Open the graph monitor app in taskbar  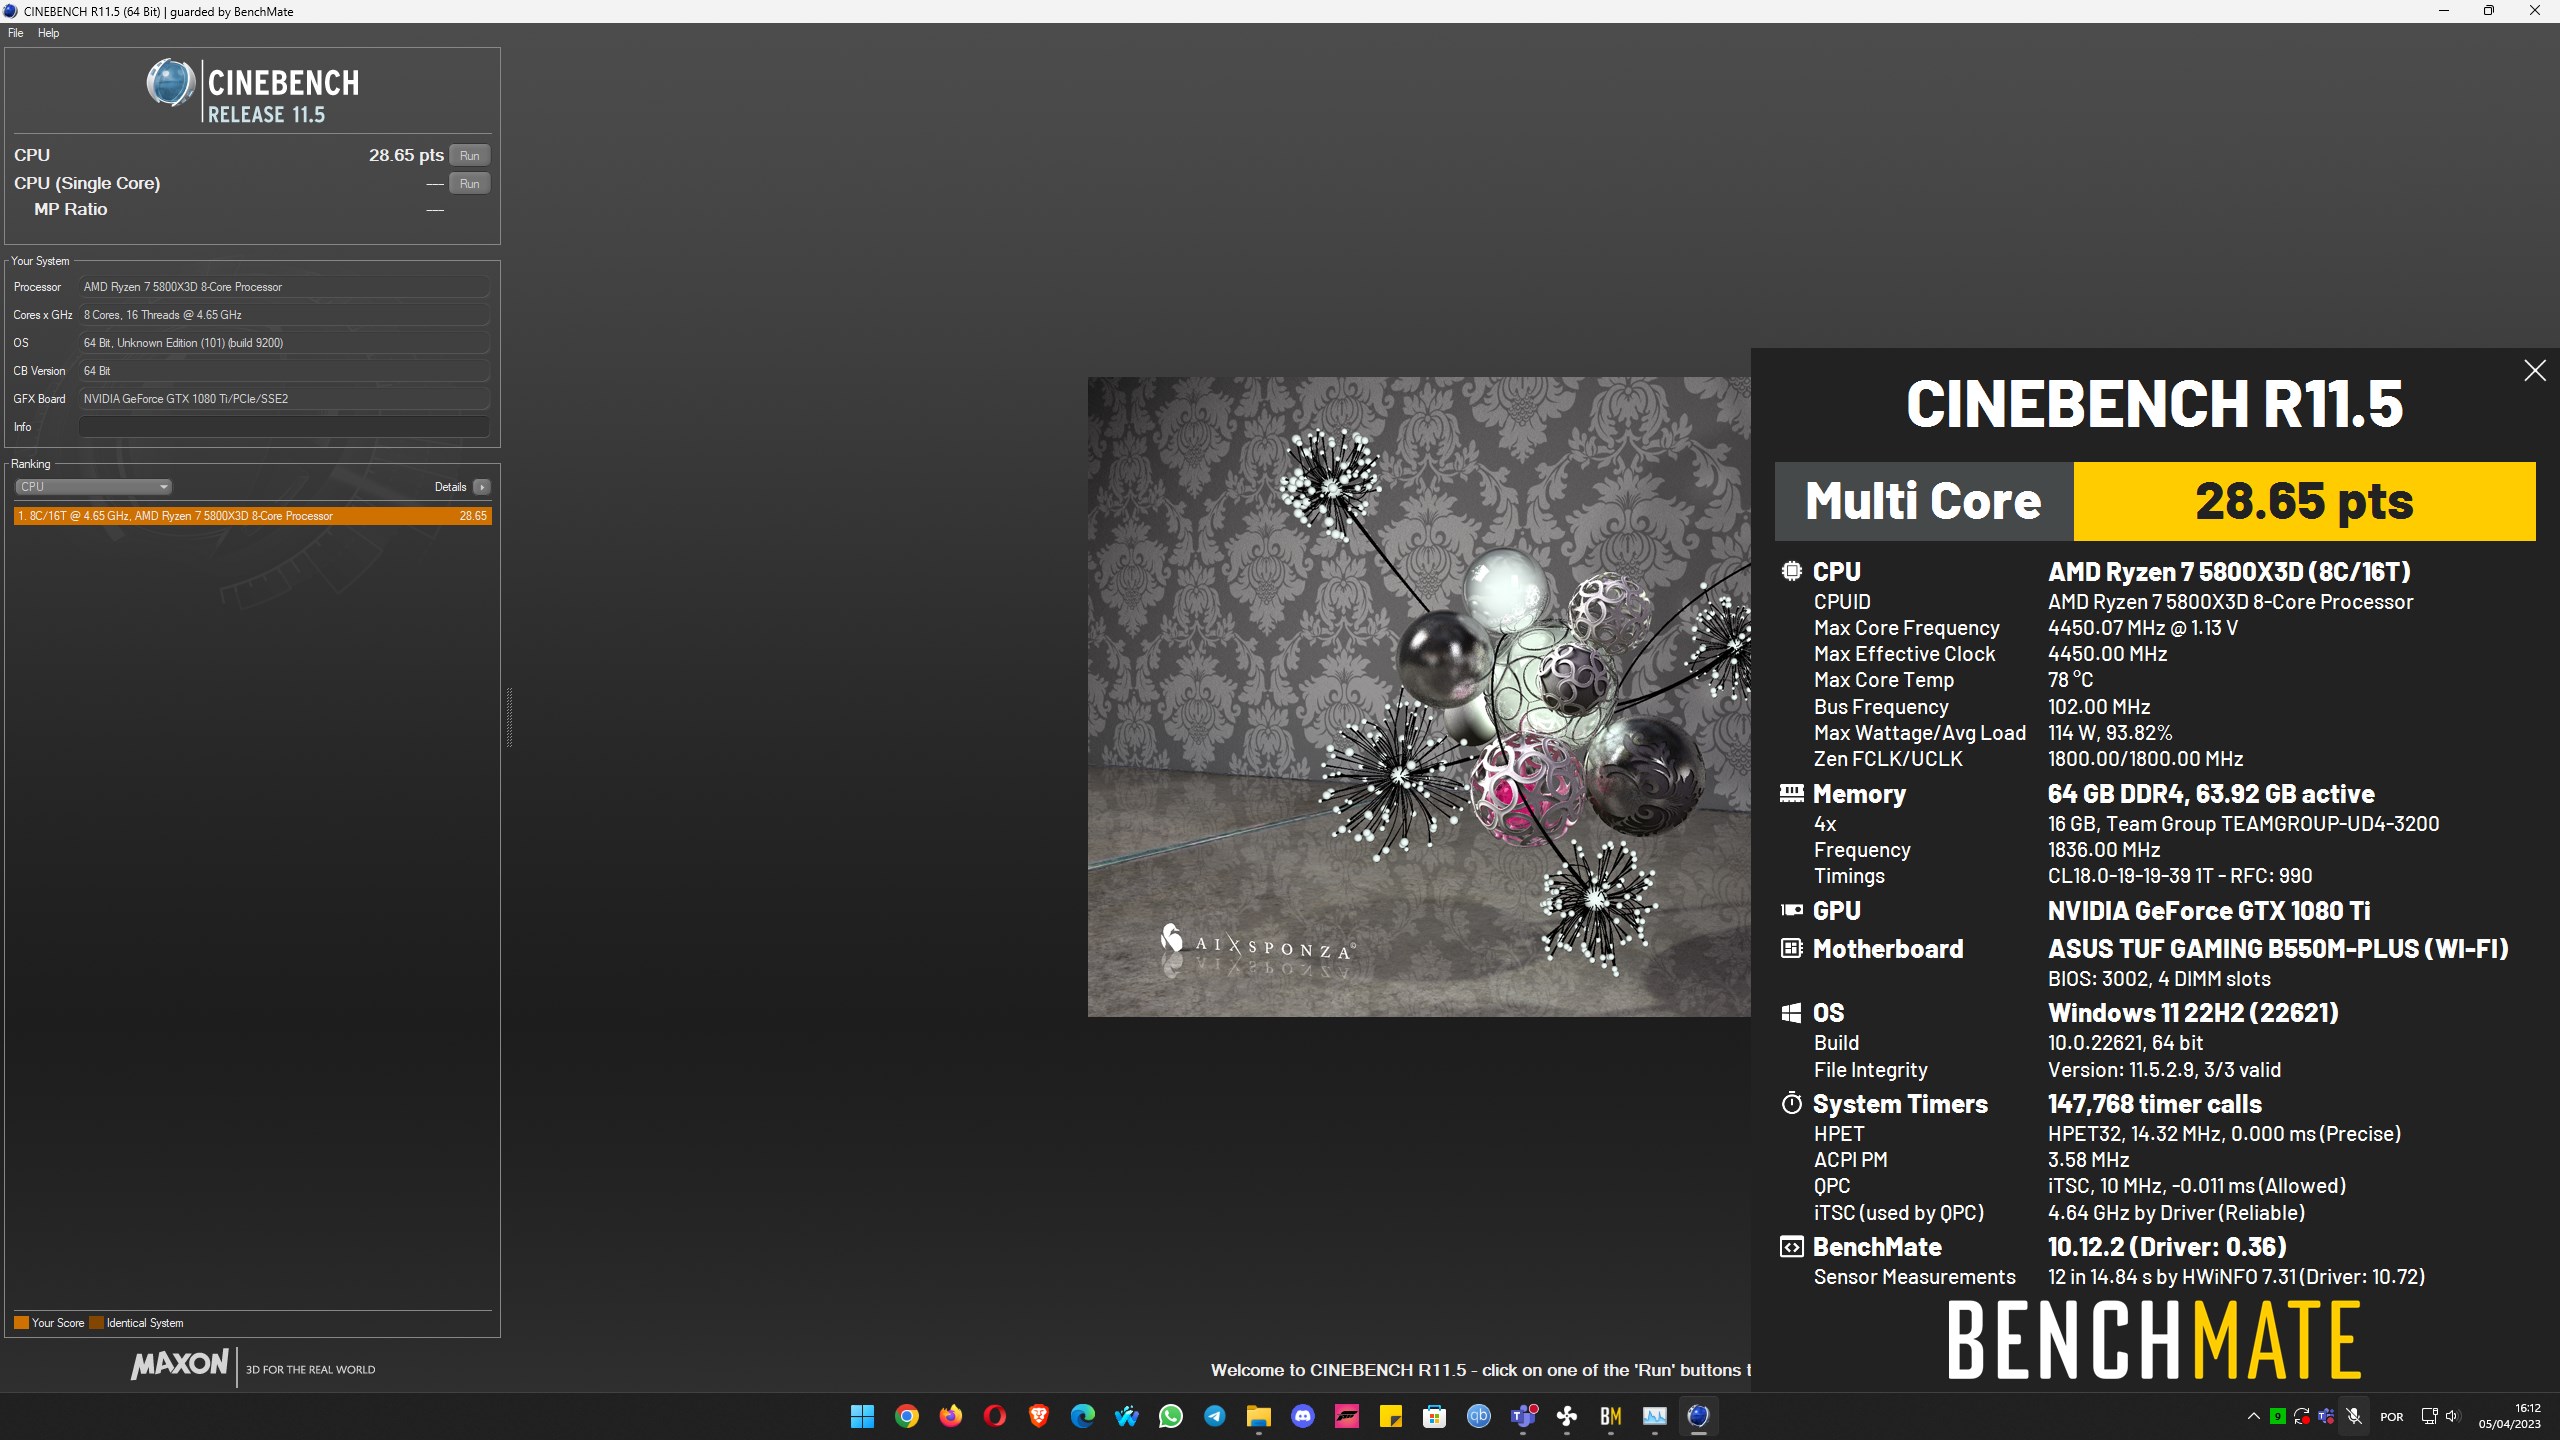tap(1654, 1416)
